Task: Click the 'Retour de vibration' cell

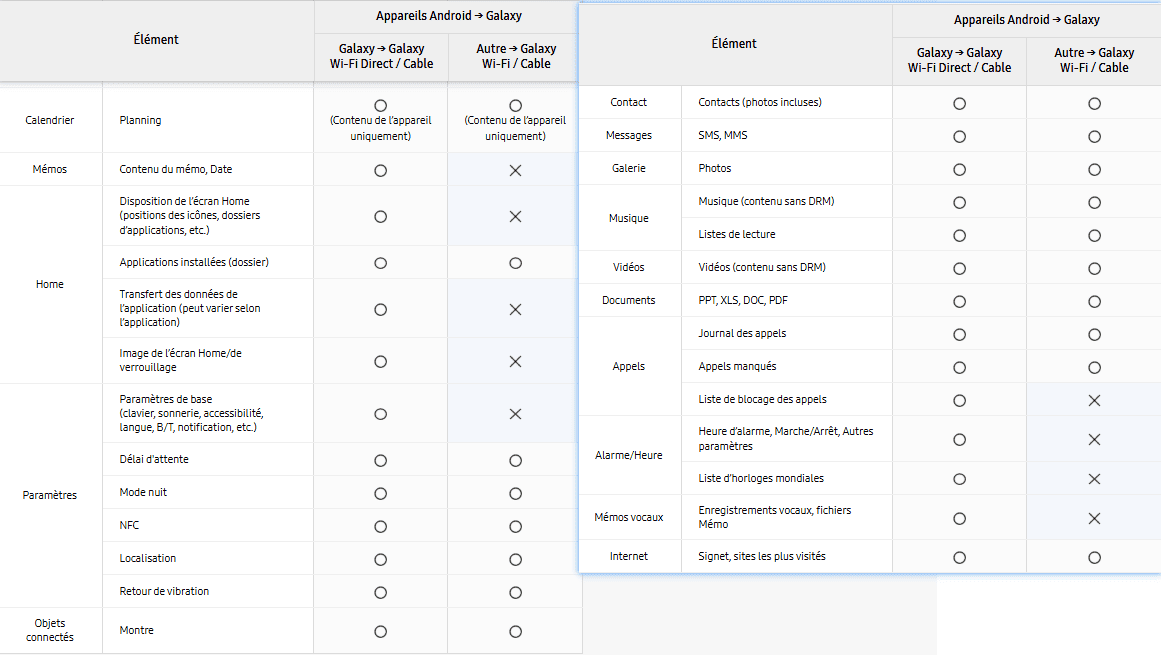Action: [208, 591]
